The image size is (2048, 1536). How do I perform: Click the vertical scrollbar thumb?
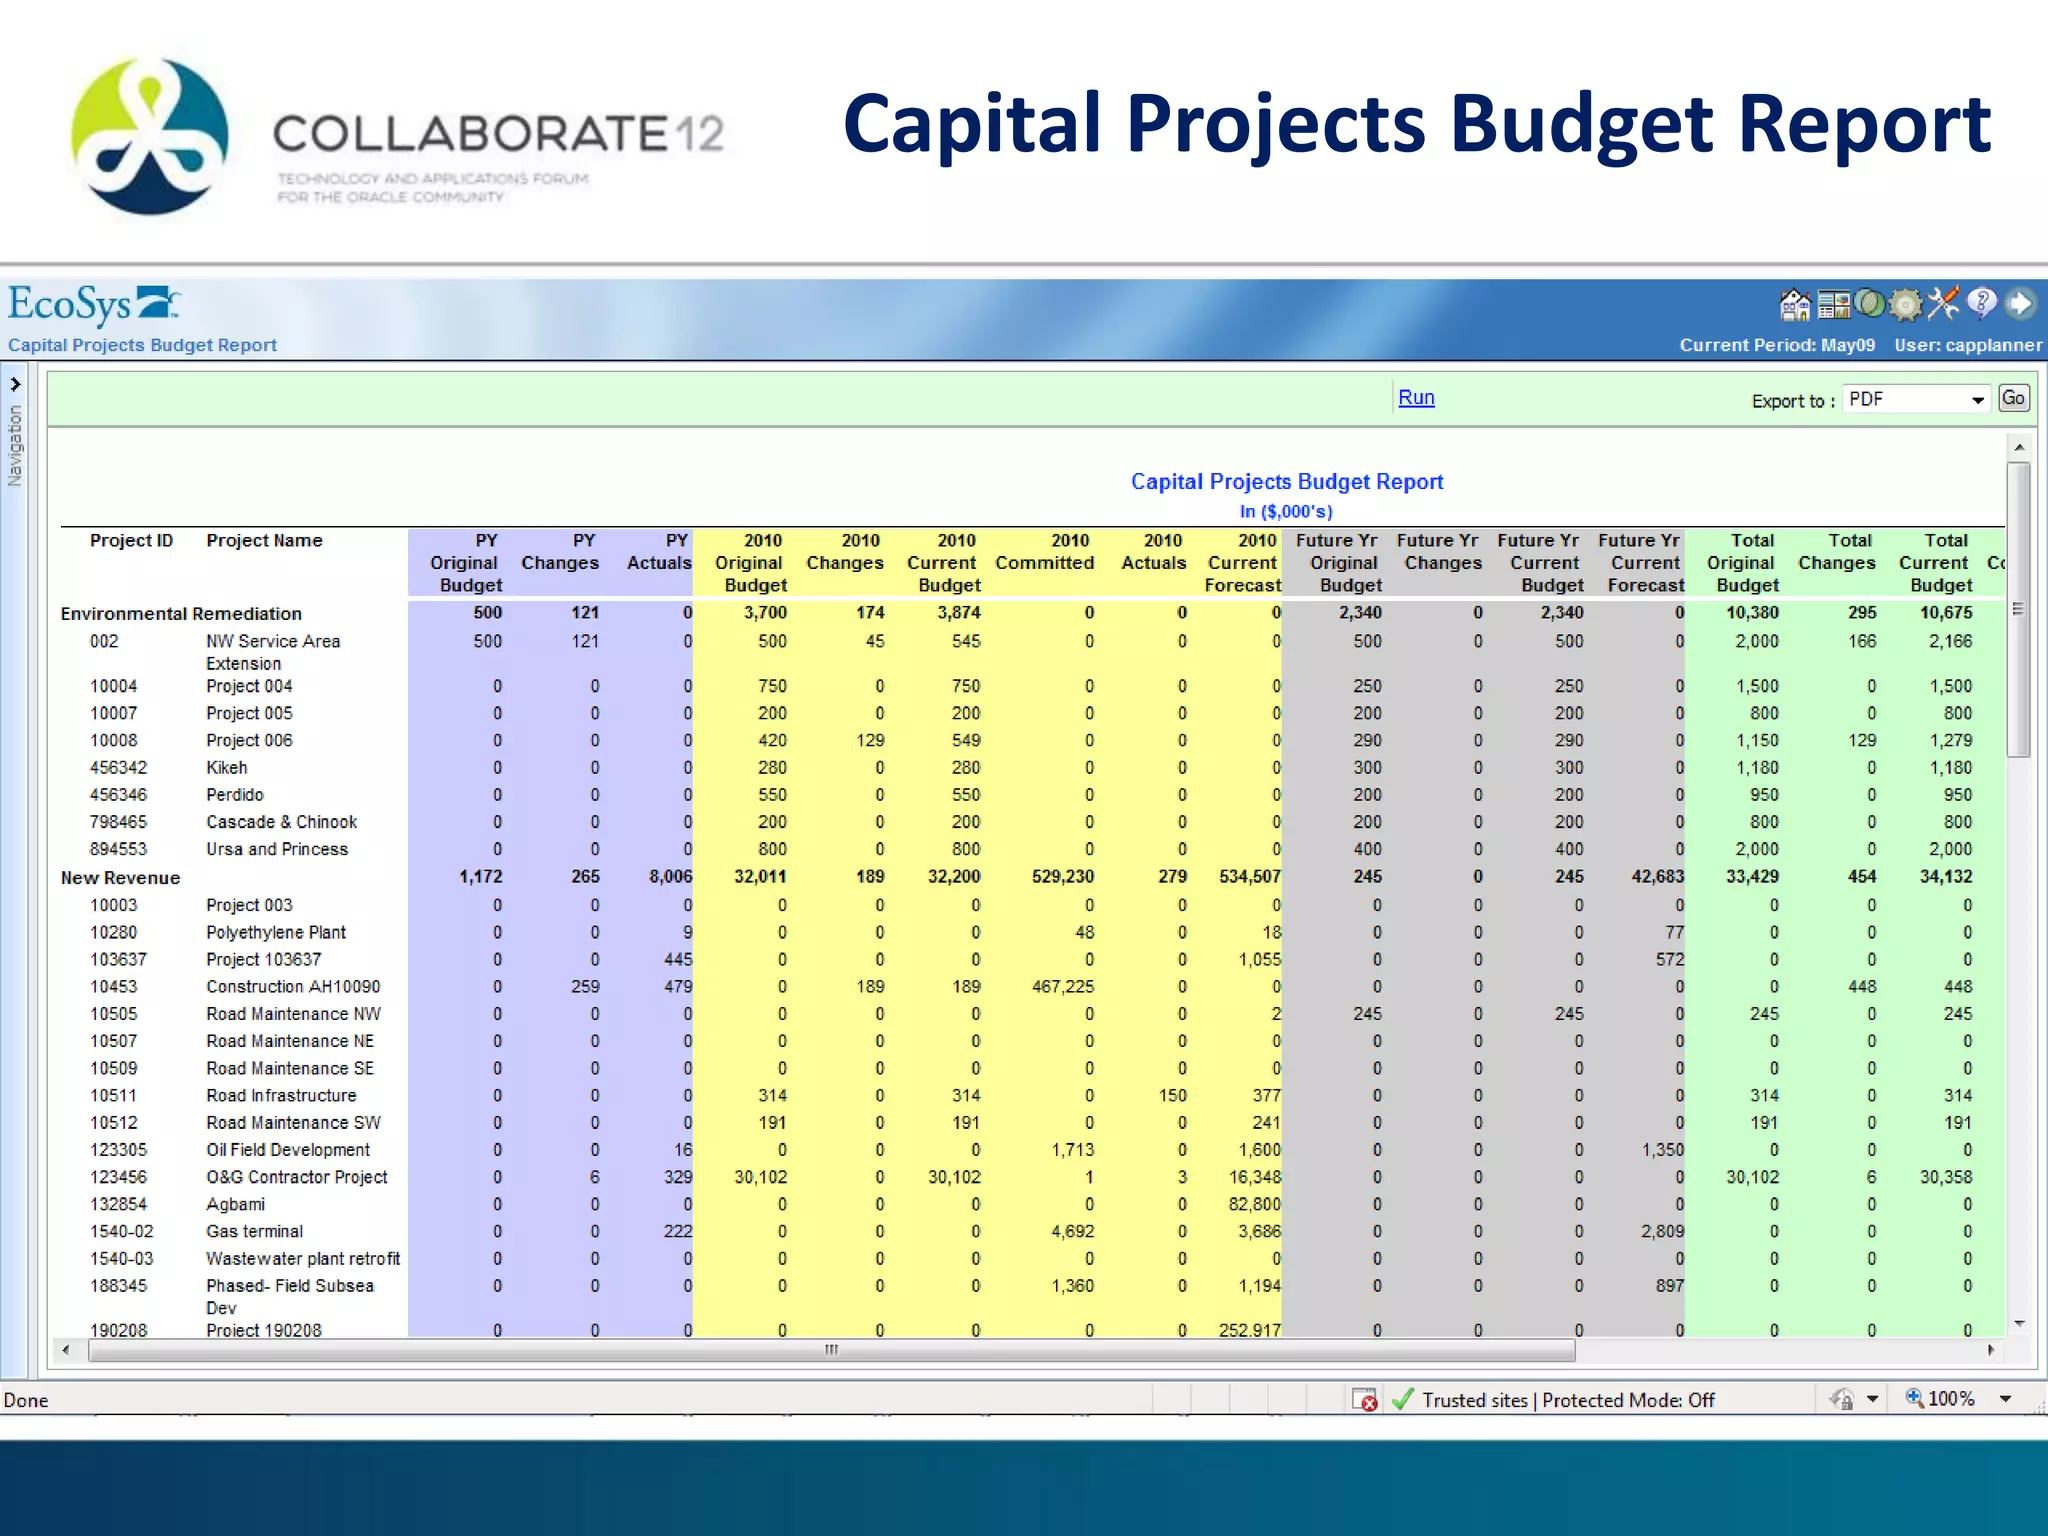coord(2019,609)
